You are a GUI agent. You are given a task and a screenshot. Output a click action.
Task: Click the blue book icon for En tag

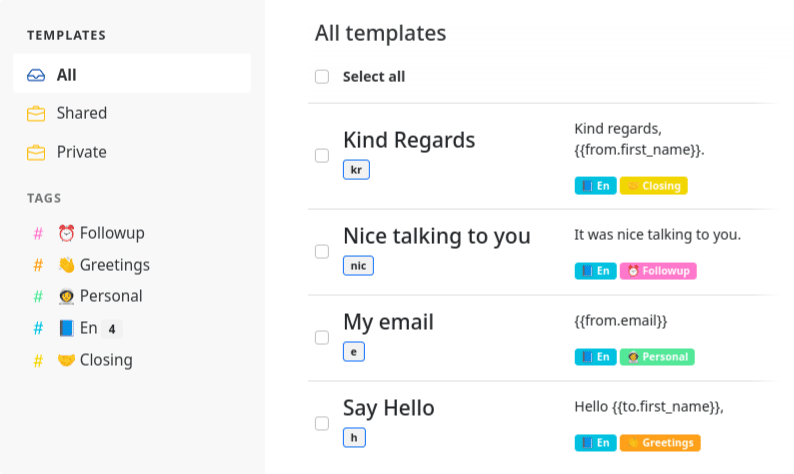click(66, 328)
